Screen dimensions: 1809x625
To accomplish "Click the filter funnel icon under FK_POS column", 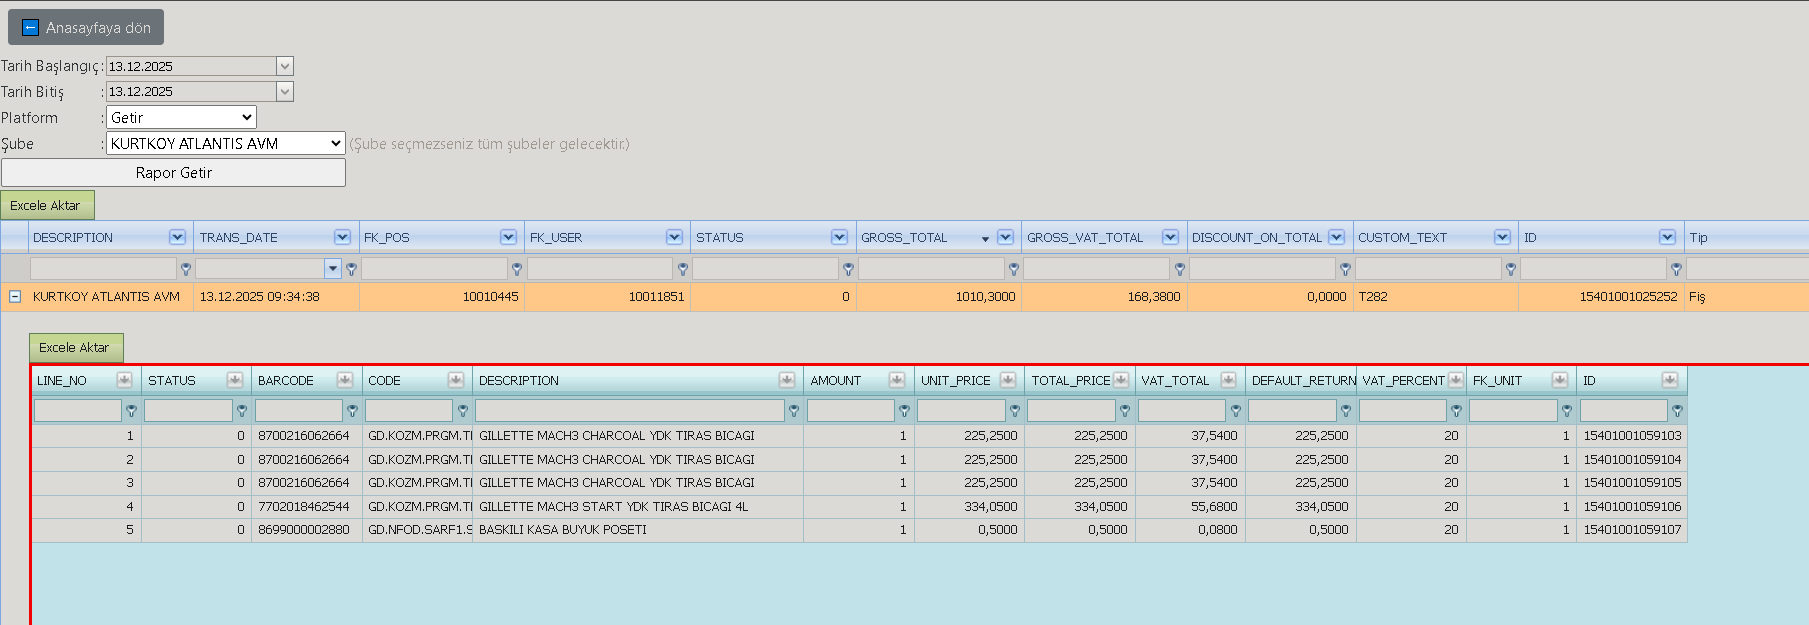I will coord(517,269).
